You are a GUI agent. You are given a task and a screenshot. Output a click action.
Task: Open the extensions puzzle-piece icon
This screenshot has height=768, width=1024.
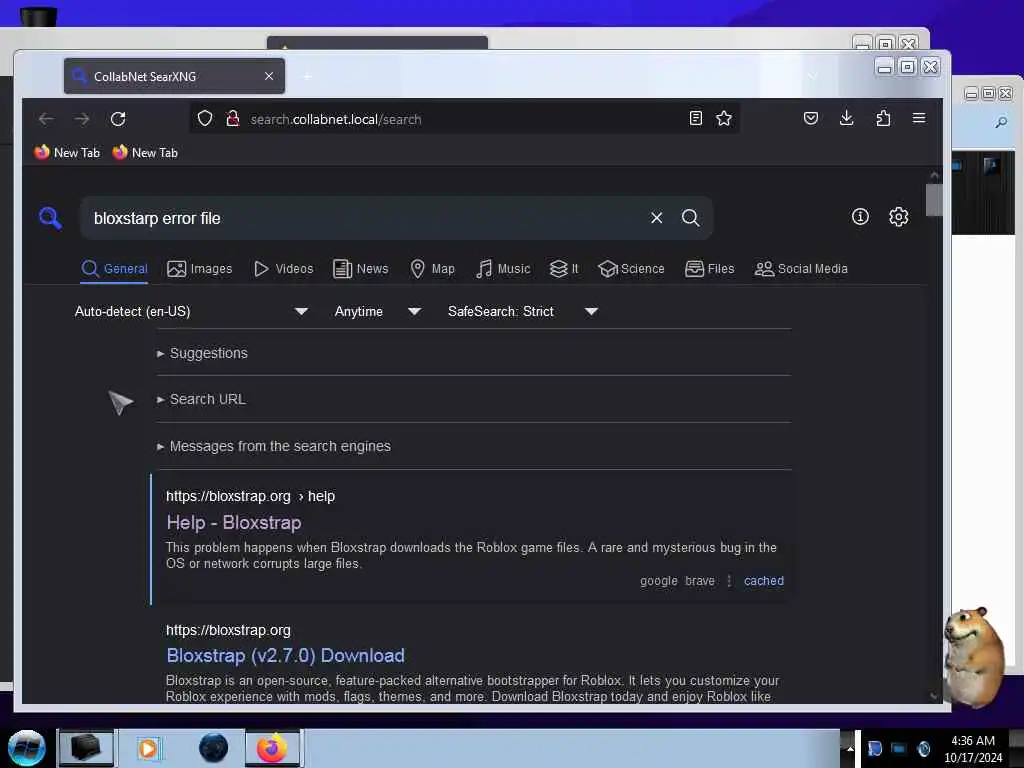pos(883,118)
